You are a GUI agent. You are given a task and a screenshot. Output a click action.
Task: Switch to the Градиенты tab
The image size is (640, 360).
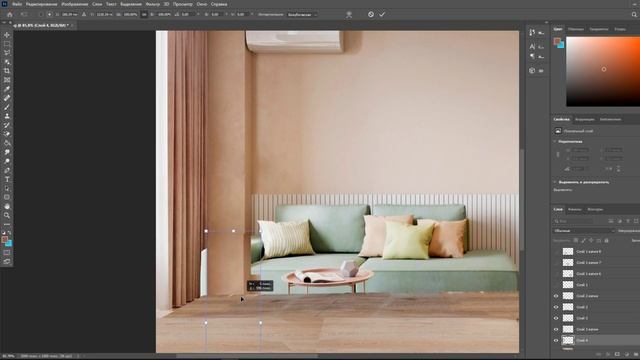599,29
